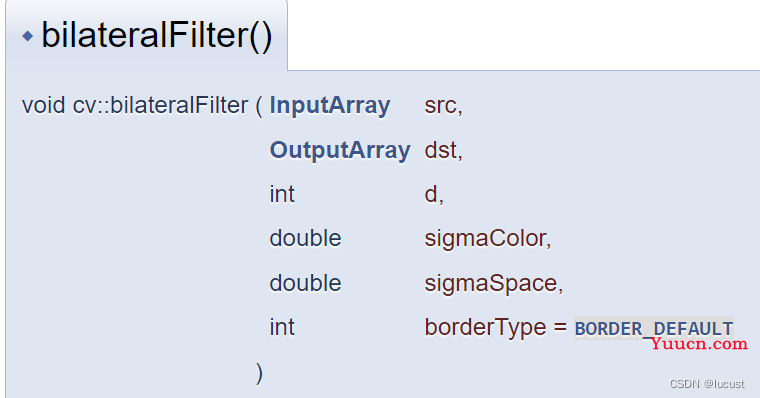The height and width of the screenshot is (398, 760).
Task: Select the dst parameter name
Action: click(x=440, y=150)
